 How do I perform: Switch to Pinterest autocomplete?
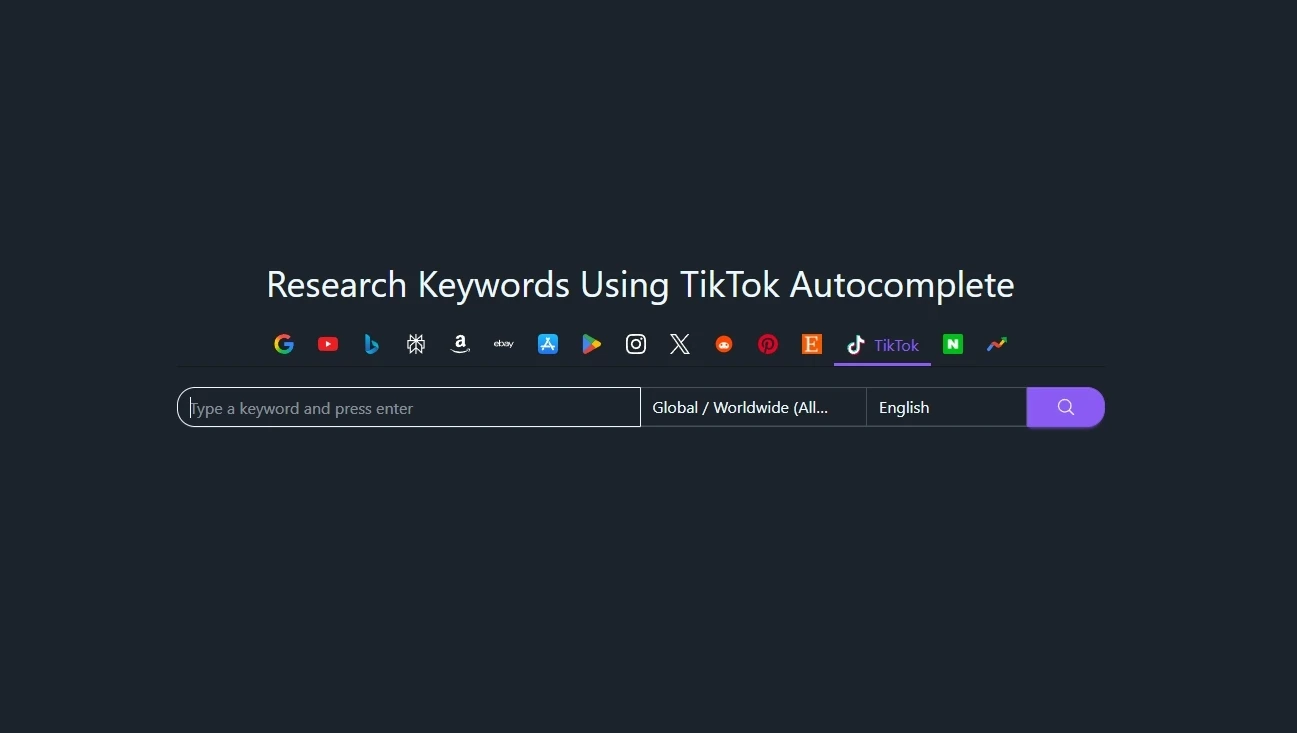tap(768, 344)
